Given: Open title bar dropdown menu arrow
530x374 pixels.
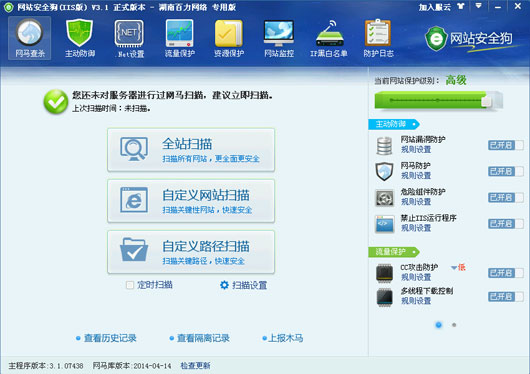Looking at the screenshot, I should pos(478,6).
